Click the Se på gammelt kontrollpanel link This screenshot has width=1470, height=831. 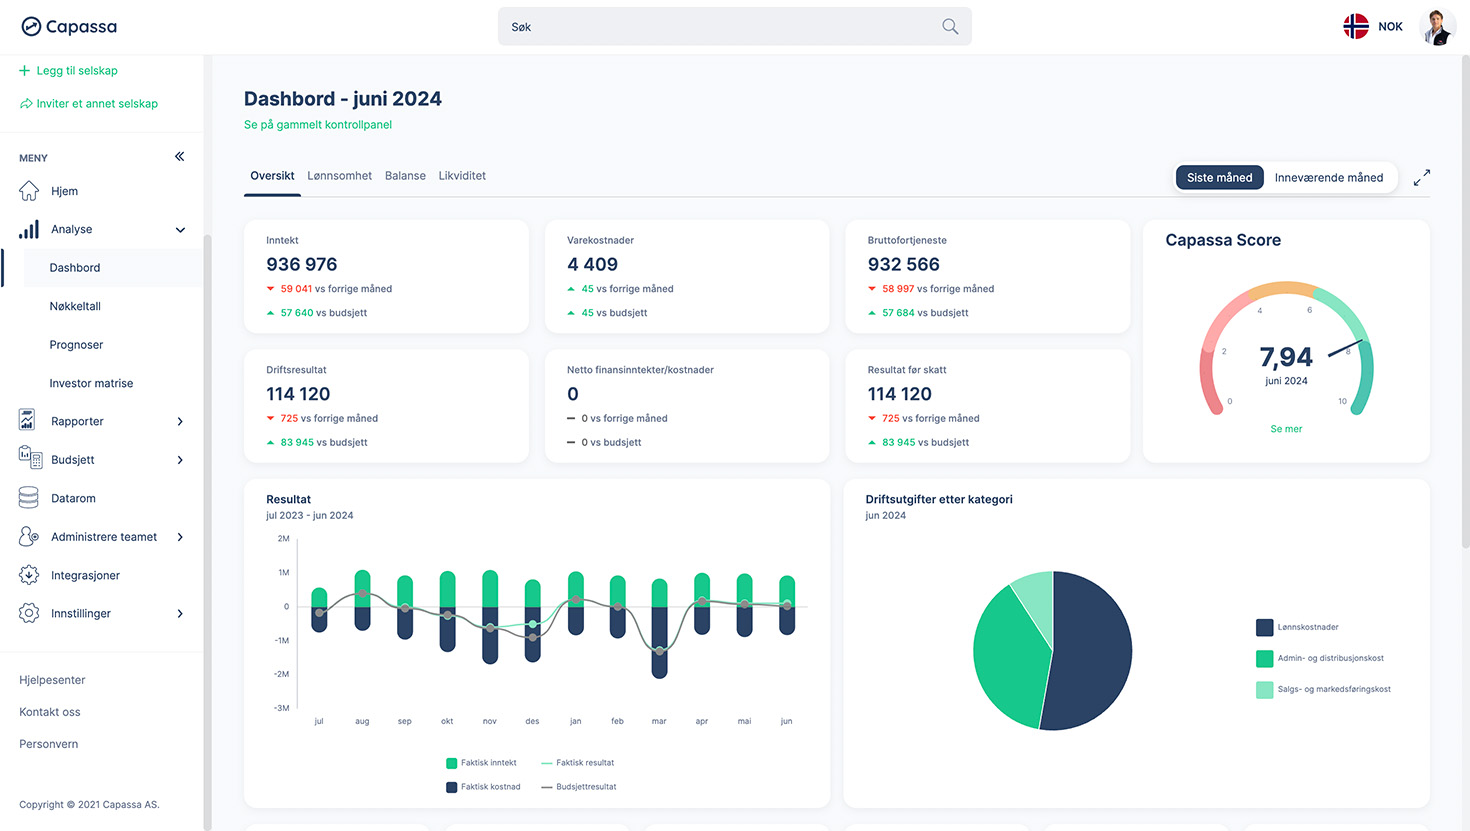(318, 125)
